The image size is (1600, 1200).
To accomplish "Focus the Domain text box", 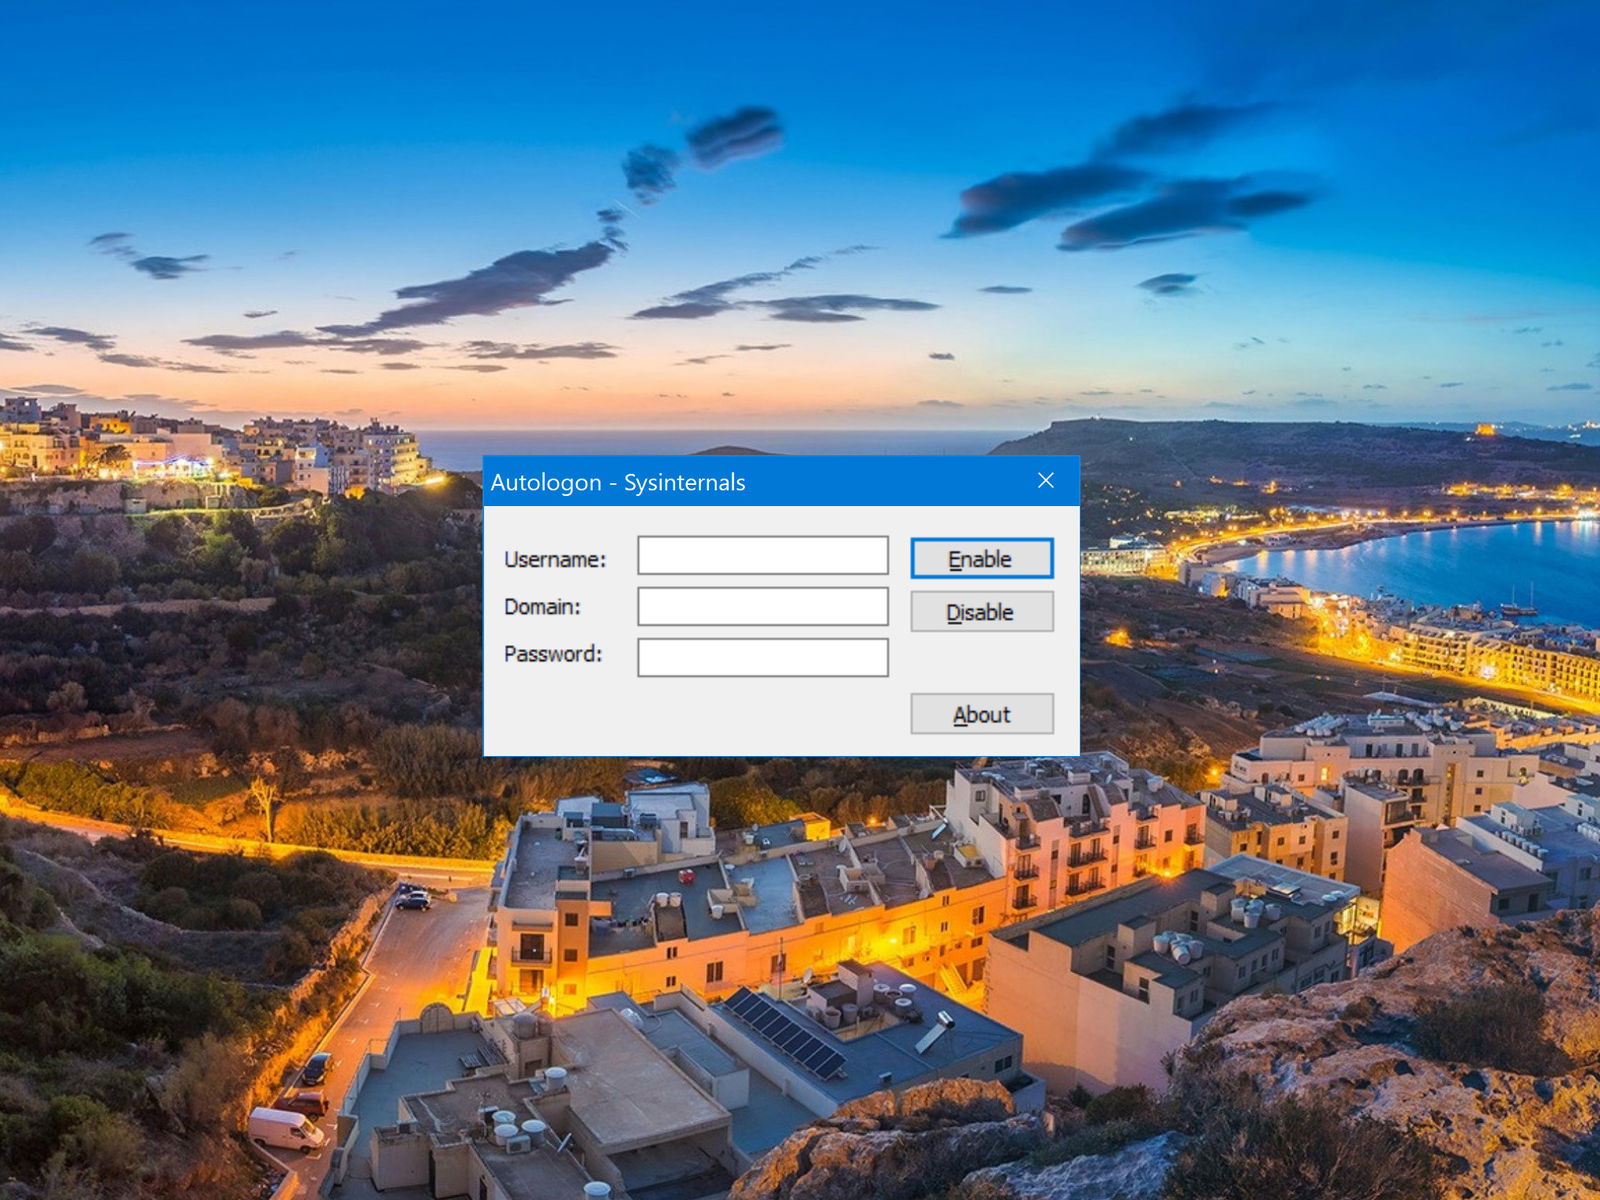I will click(x=763, y=606).
